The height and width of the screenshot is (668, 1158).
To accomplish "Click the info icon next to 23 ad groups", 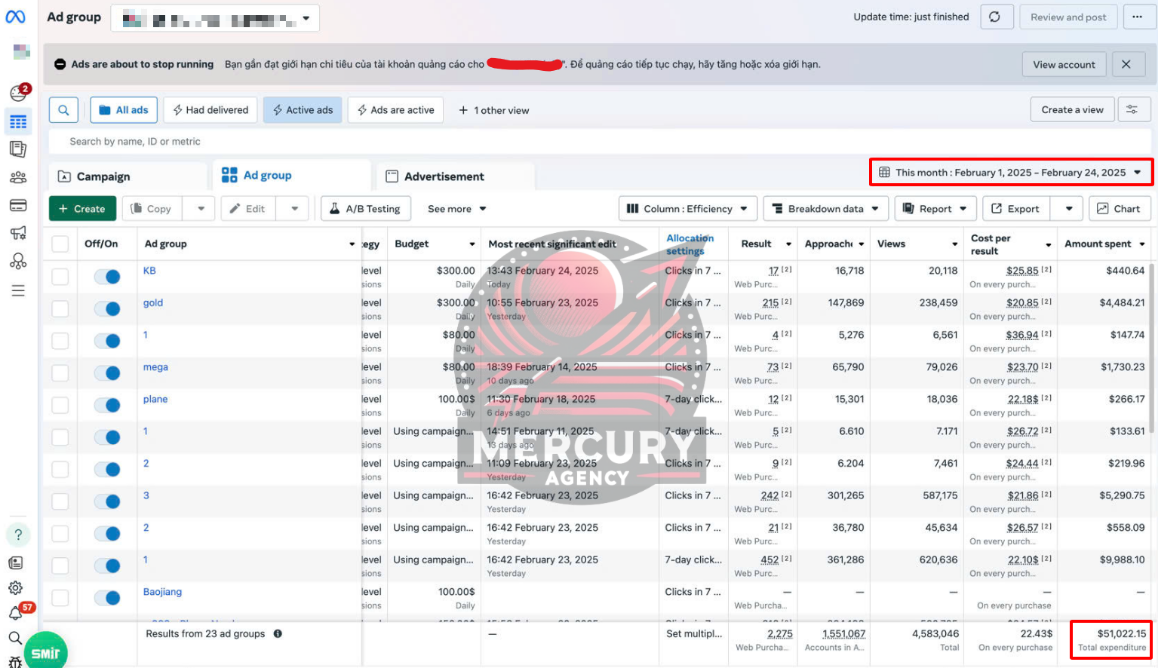I will (x=278, y=633).
